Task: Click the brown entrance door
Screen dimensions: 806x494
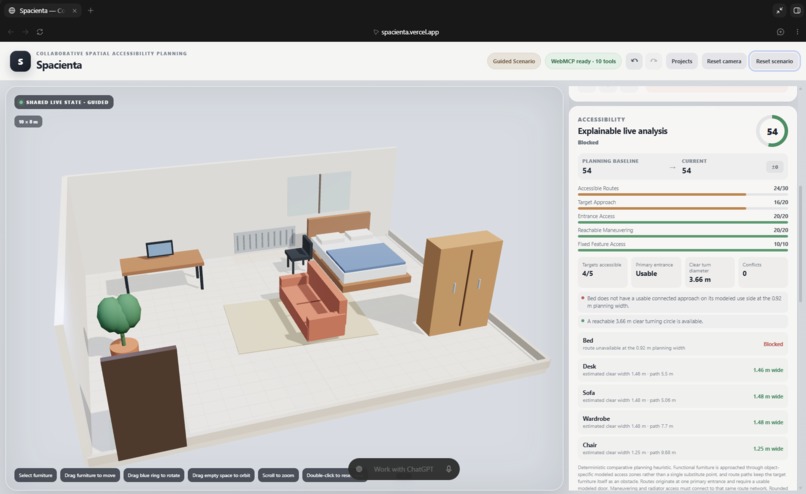Action: 143,402
